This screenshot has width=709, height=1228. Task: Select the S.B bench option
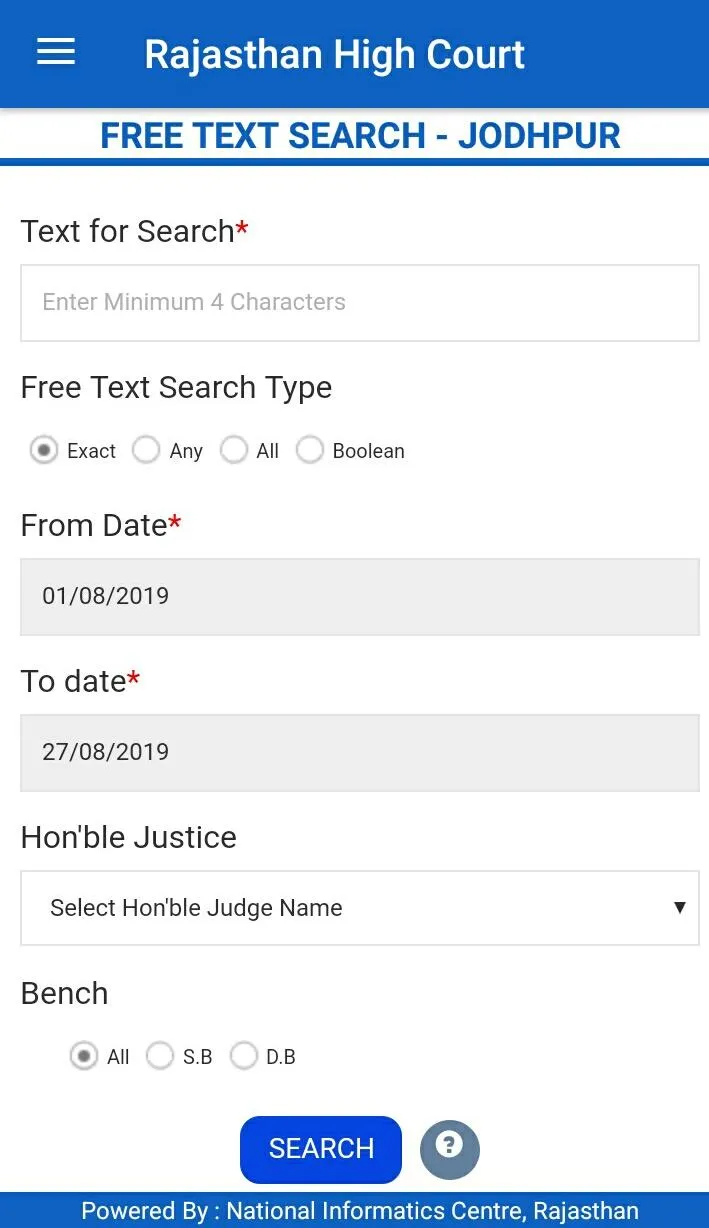(x=160, y=1056)
